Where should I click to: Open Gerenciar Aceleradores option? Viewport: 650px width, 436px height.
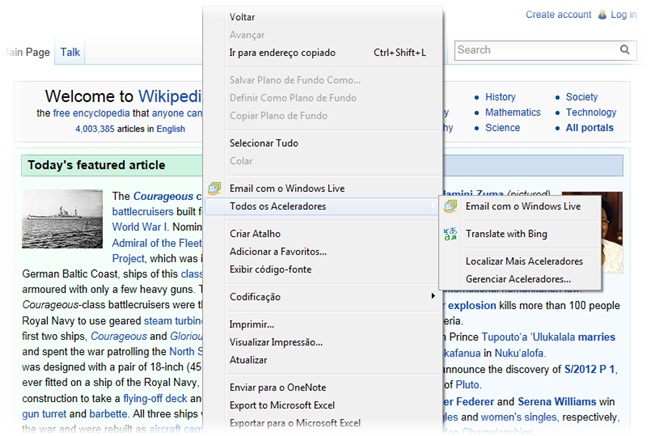(518, 279)
